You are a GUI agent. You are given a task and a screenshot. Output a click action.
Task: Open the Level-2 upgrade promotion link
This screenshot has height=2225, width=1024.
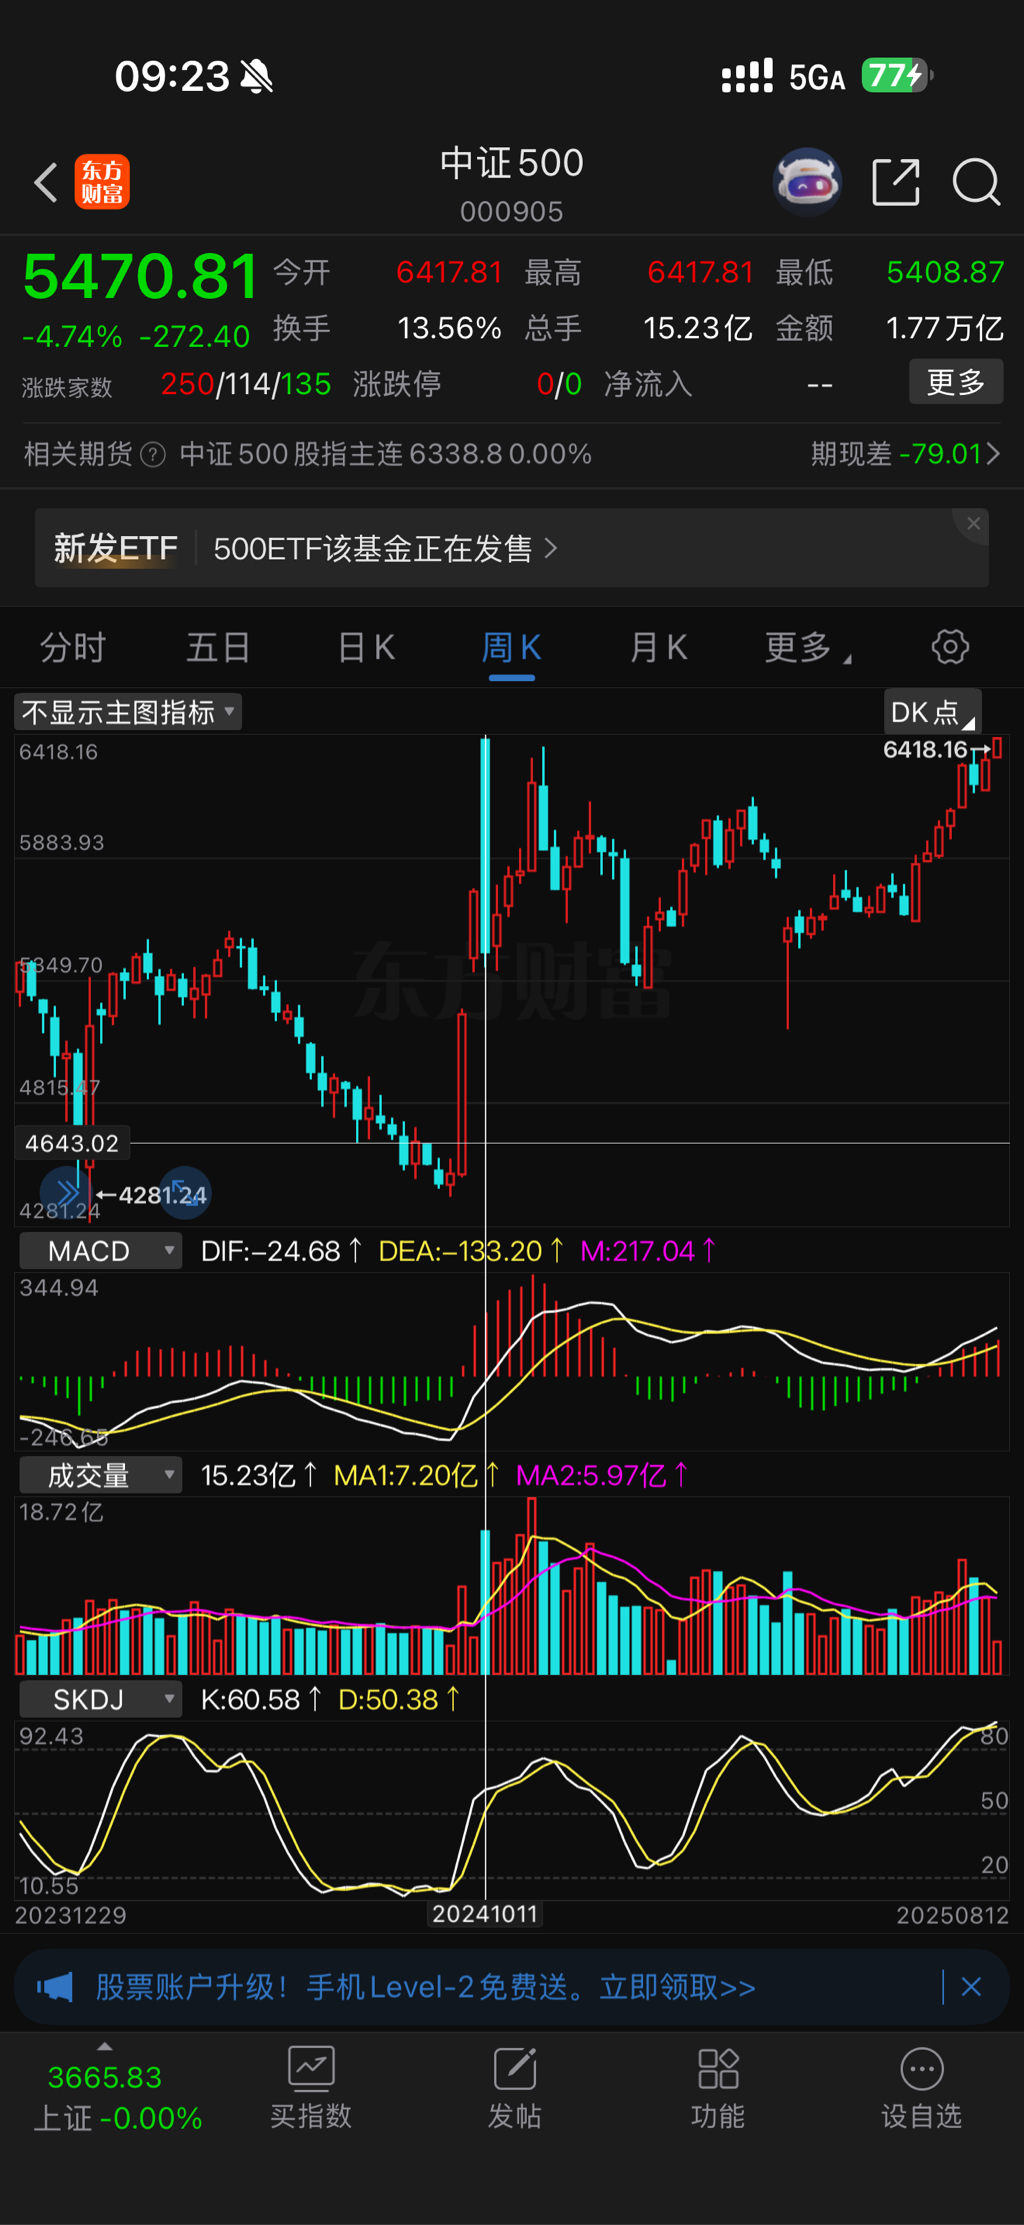425,1987
